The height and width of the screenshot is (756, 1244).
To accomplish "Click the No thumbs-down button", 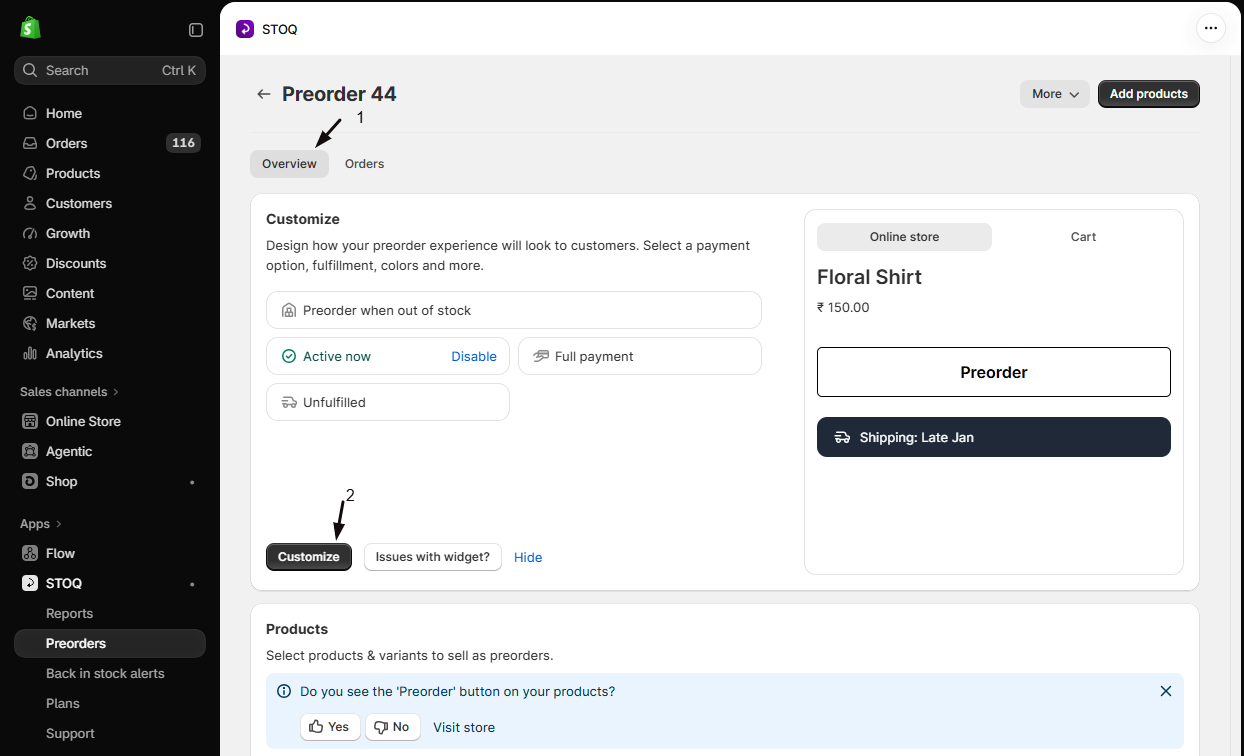I will 392,727.
